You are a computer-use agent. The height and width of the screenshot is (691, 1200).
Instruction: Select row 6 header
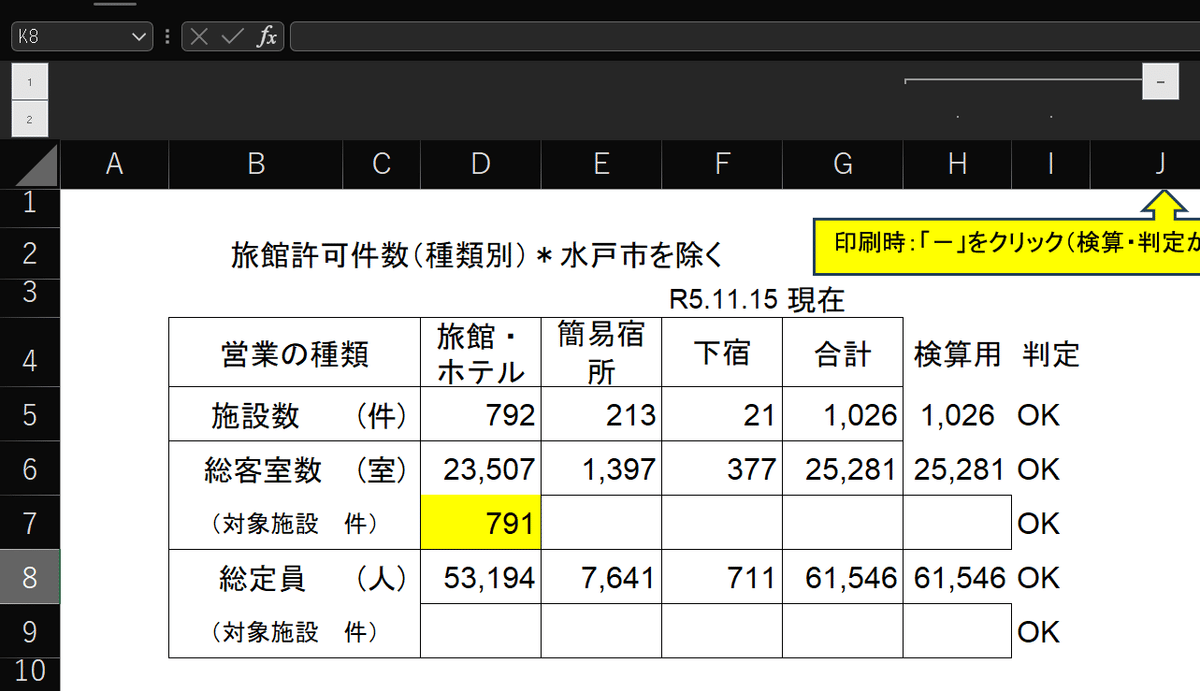coord(30,468)
